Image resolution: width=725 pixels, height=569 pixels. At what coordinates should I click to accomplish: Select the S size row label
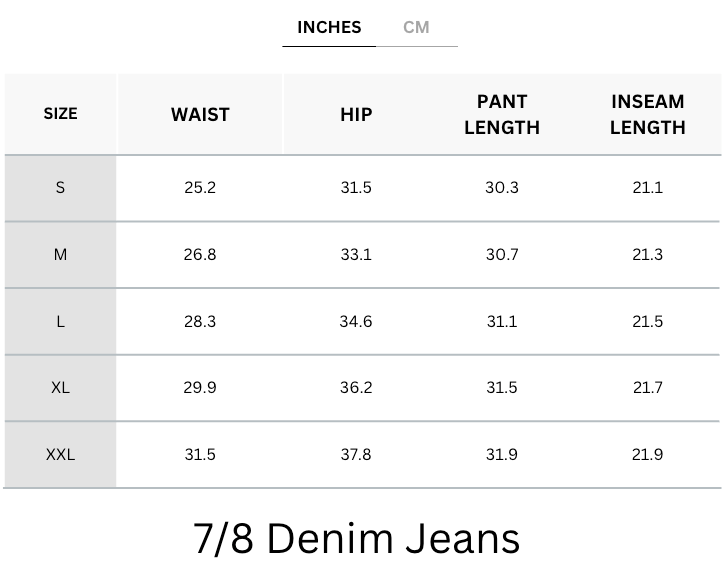tap(61, 188)
